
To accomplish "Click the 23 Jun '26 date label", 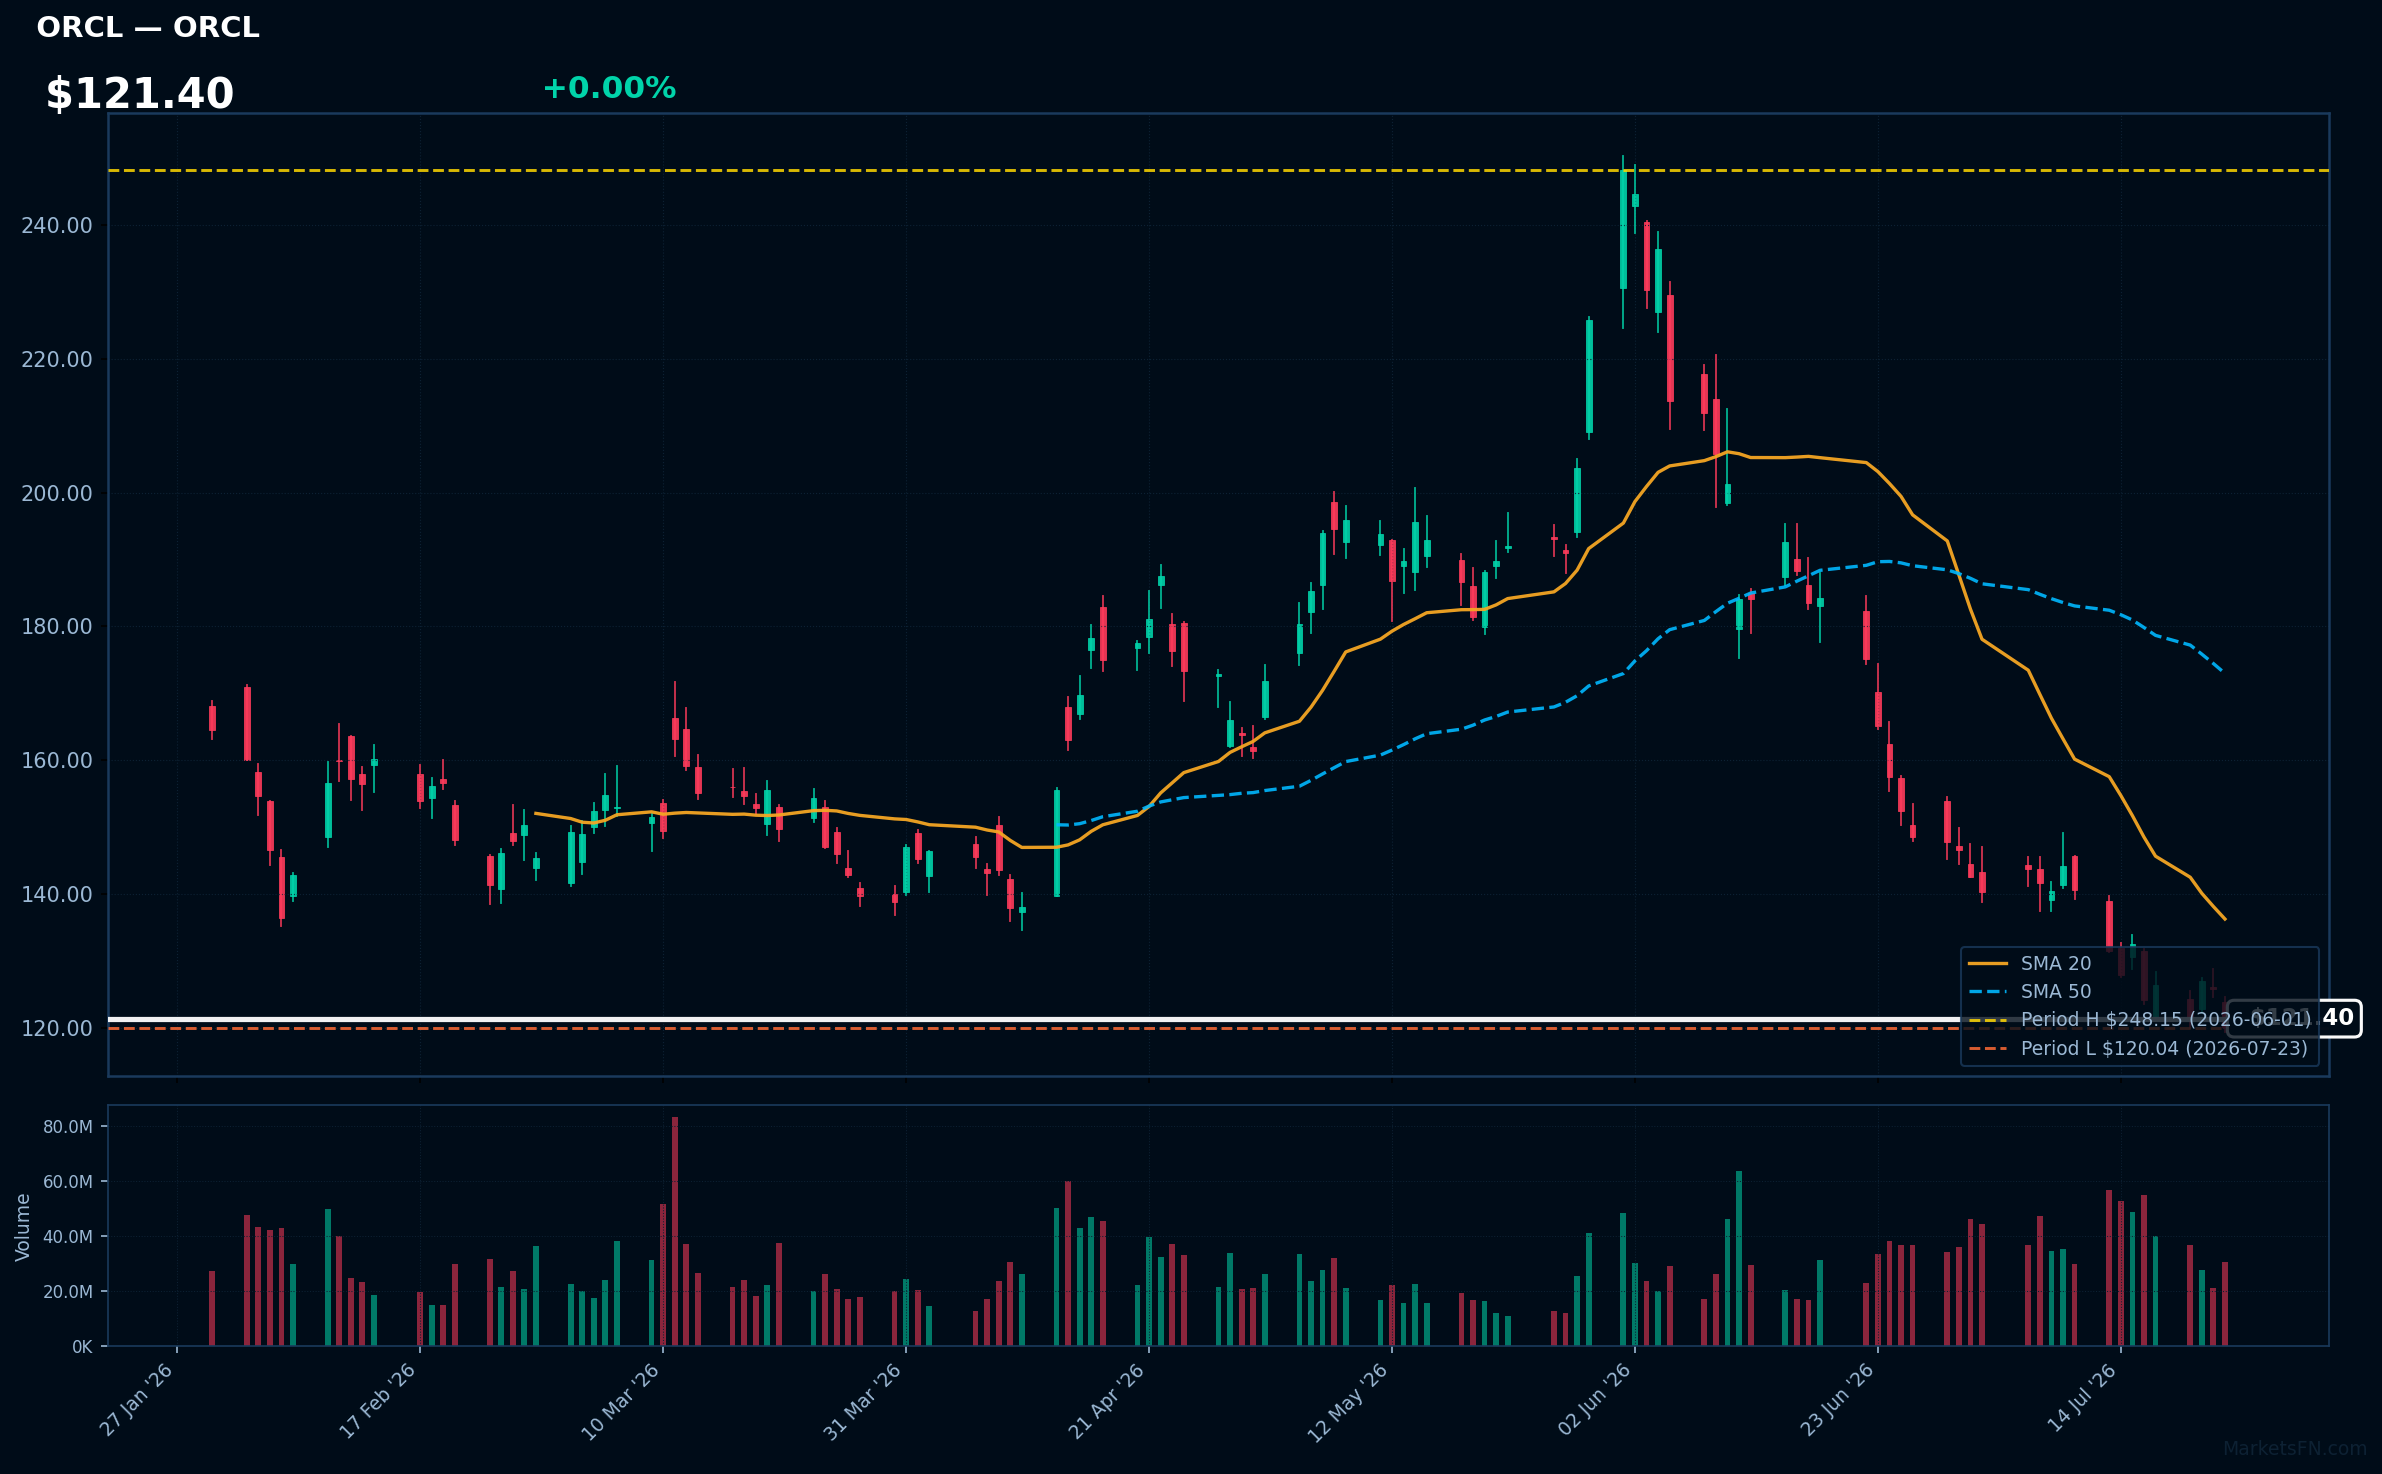I will coord(1838,1399).
